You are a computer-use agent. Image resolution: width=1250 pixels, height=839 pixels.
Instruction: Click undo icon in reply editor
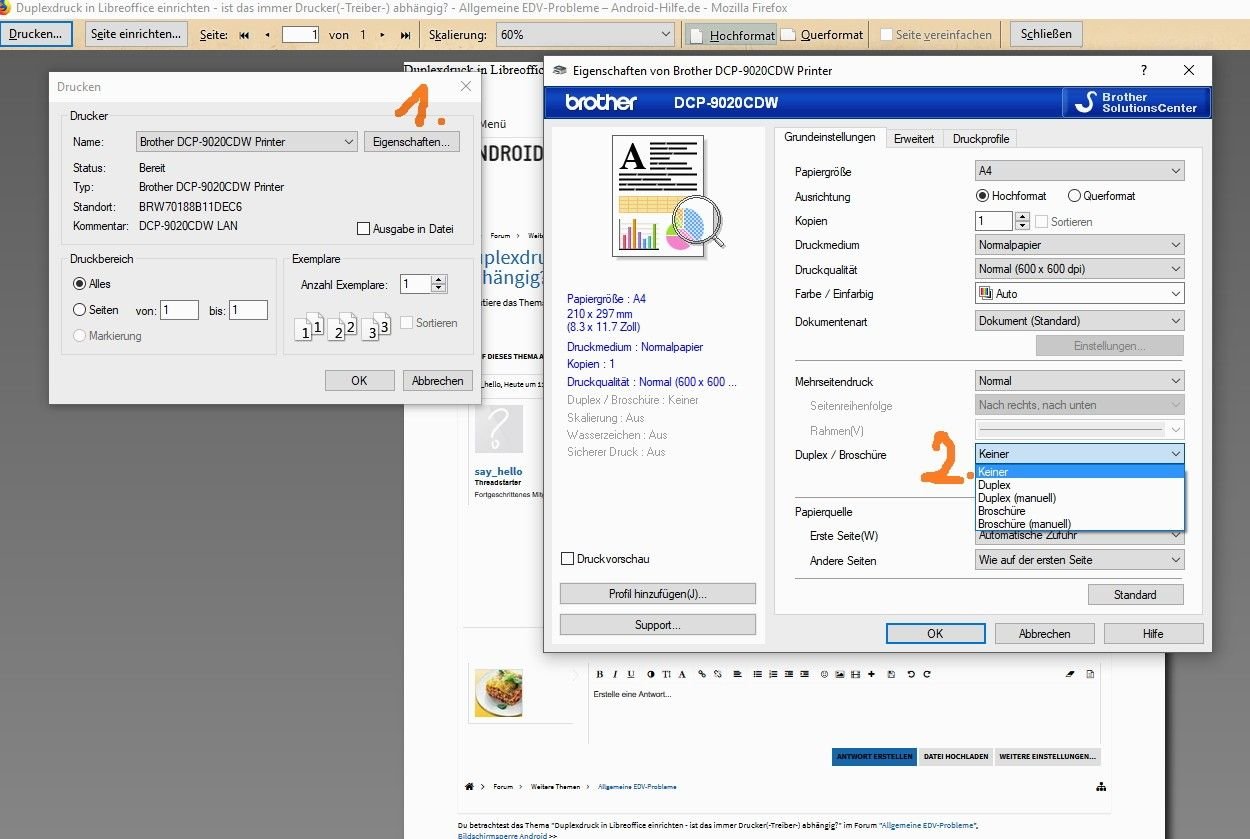coord(910,674)
